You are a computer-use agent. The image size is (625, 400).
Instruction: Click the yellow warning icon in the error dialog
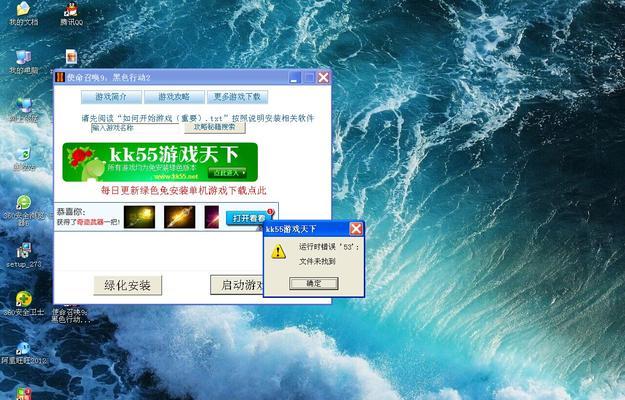pyautogui.click(x=278, y=251)
